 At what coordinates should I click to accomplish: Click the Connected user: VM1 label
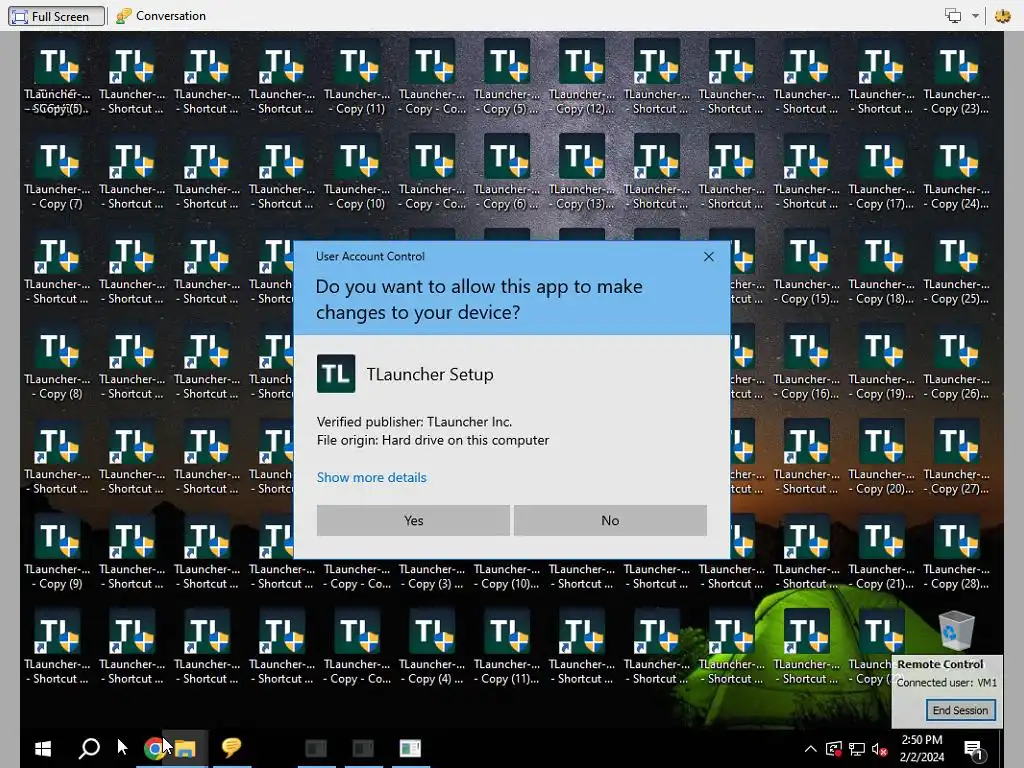point(946,682)
